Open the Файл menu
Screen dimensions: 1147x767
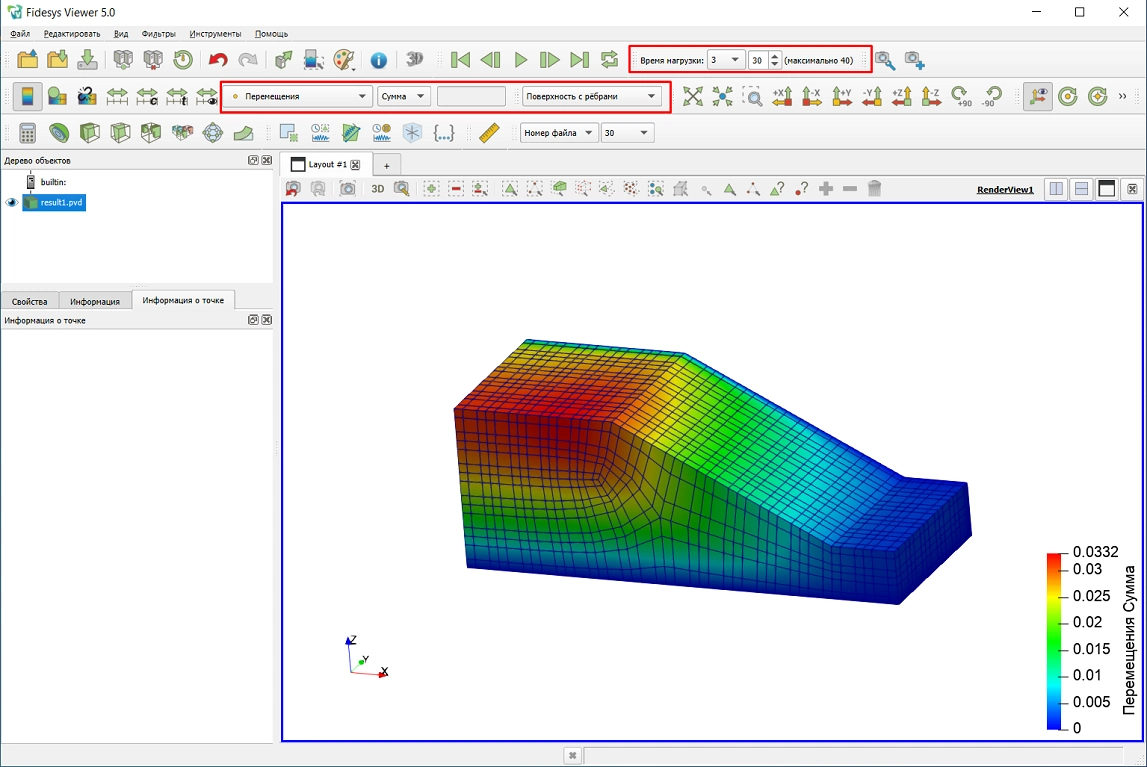coord(20,34)
